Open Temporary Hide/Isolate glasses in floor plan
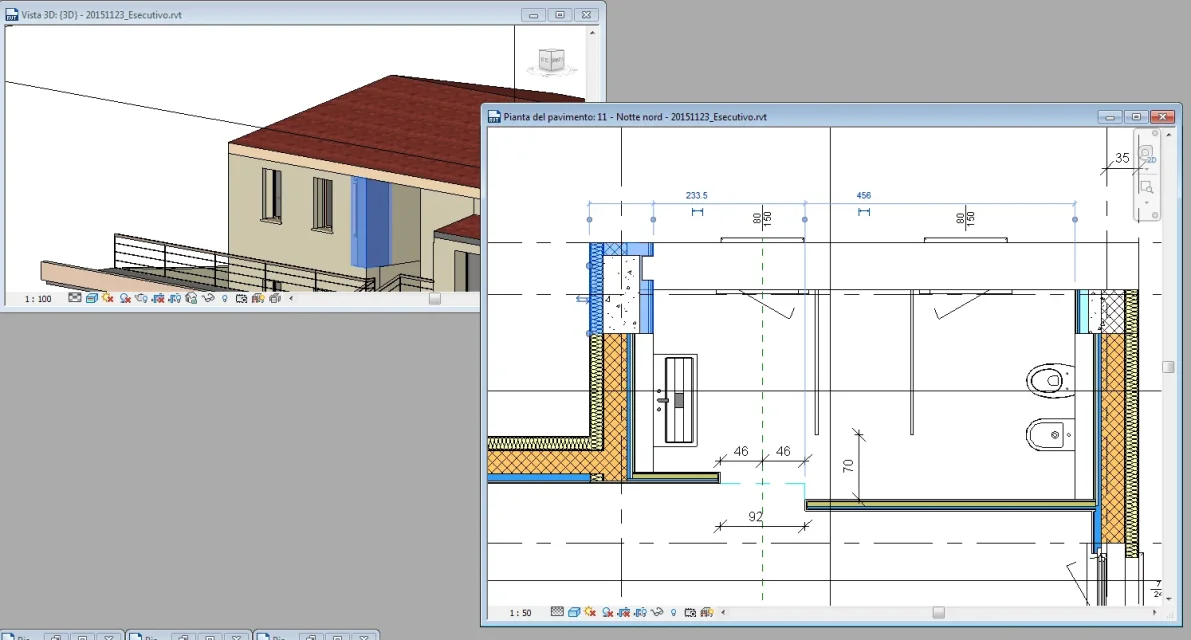Image resolution: width=1191 pixels, height=640 pixels. (656, 612)
